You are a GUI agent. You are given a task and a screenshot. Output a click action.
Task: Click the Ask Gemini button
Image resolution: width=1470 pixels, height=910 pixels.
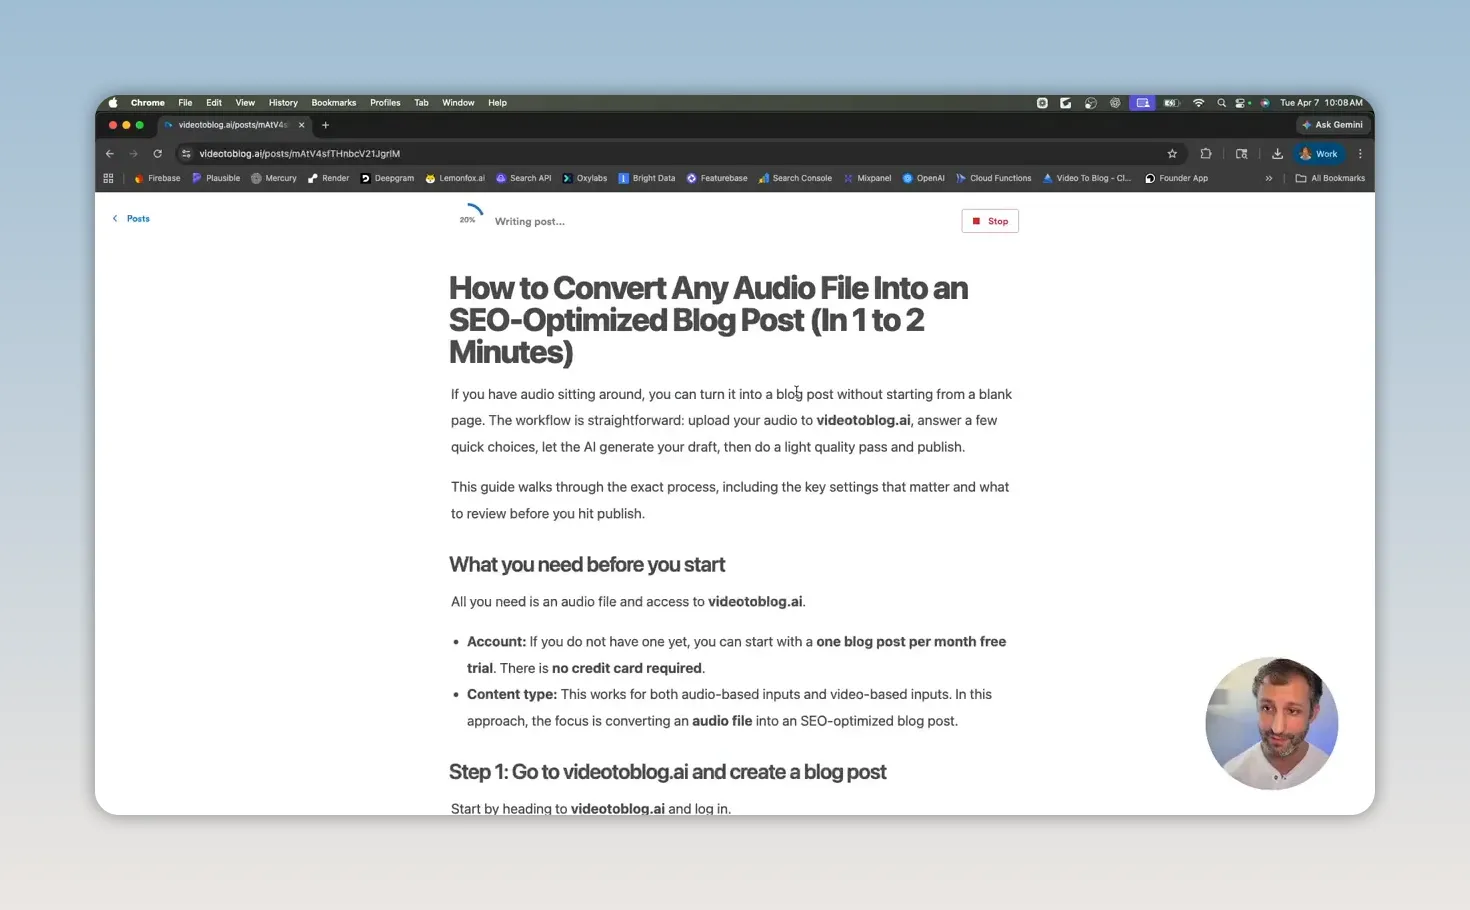(x=1332, y=125)
